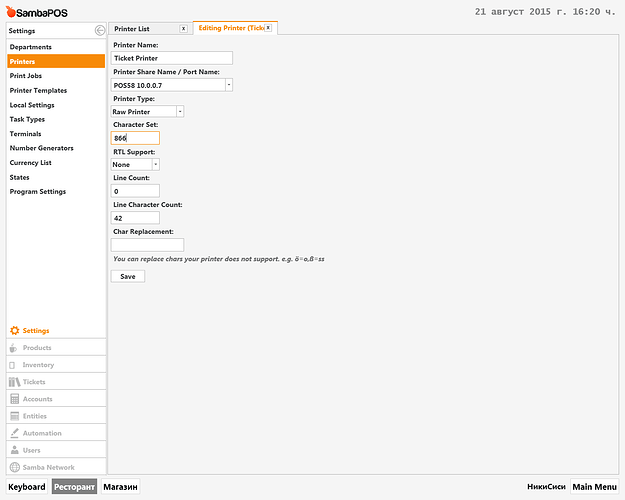Viewport: 625px width, 500px height.
Task: Click the Tickets books icon
Action: (14, 382)
